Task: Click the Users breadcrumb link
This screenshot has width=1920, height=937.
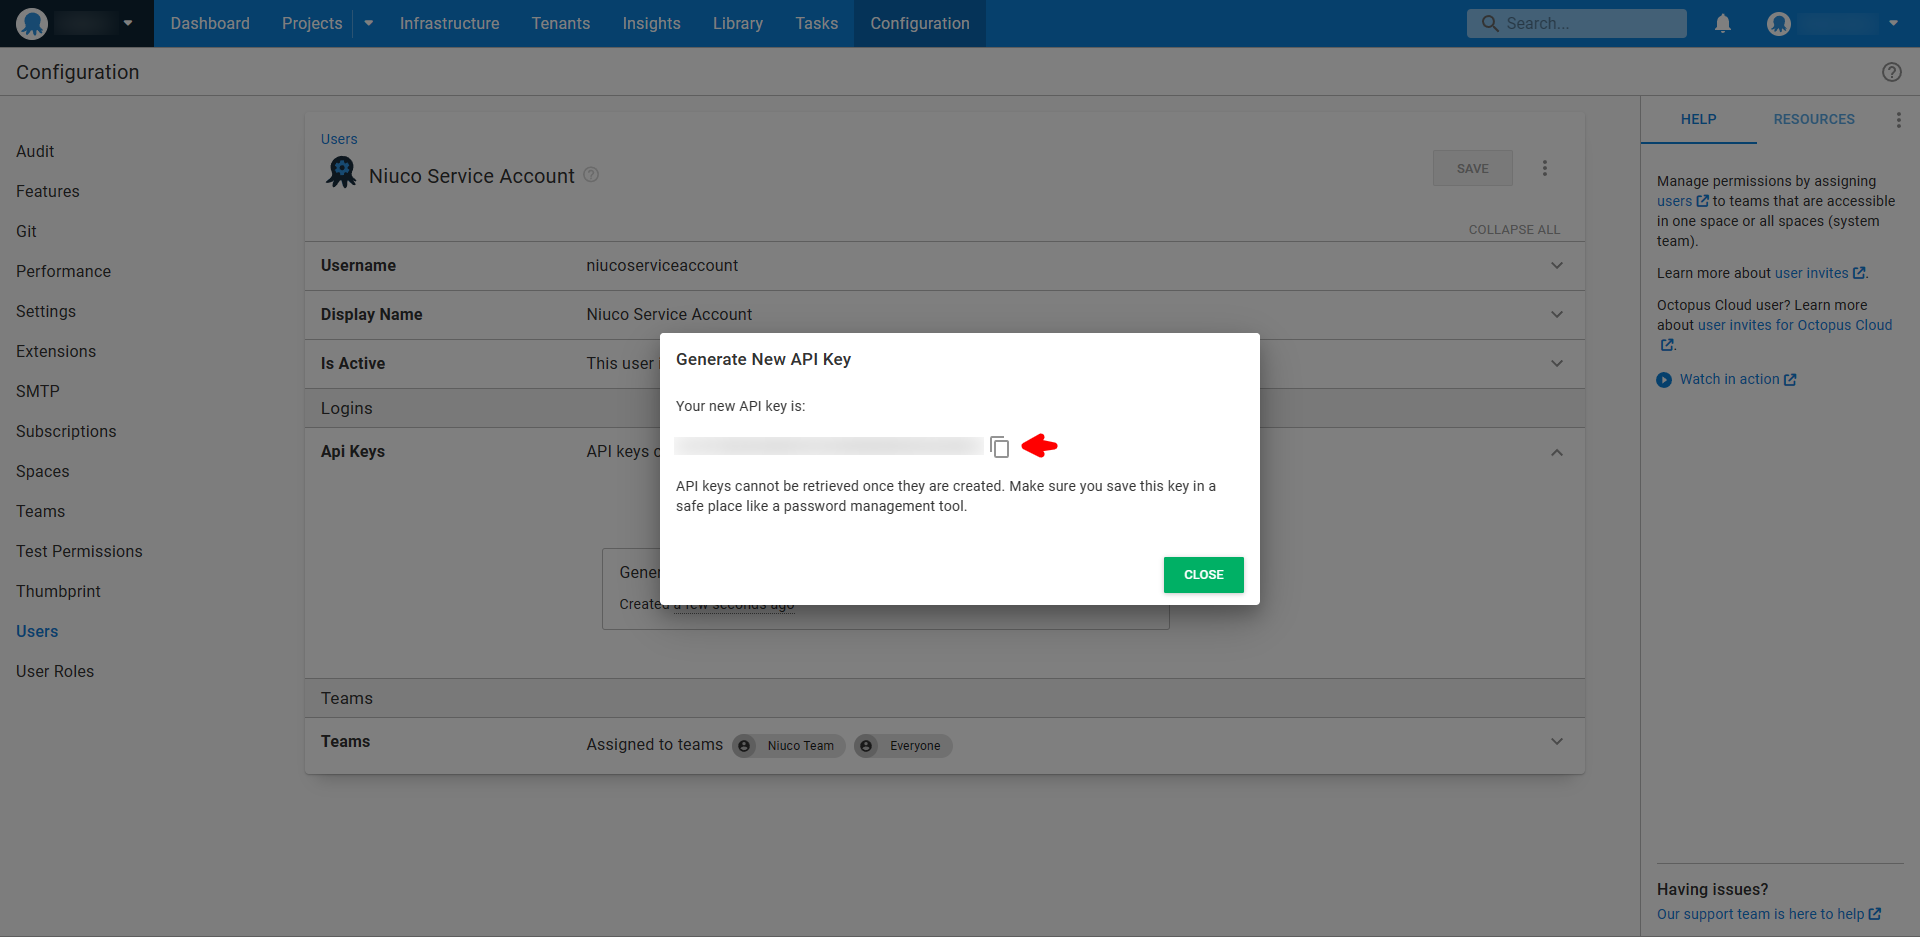Action: pos(339,139)
